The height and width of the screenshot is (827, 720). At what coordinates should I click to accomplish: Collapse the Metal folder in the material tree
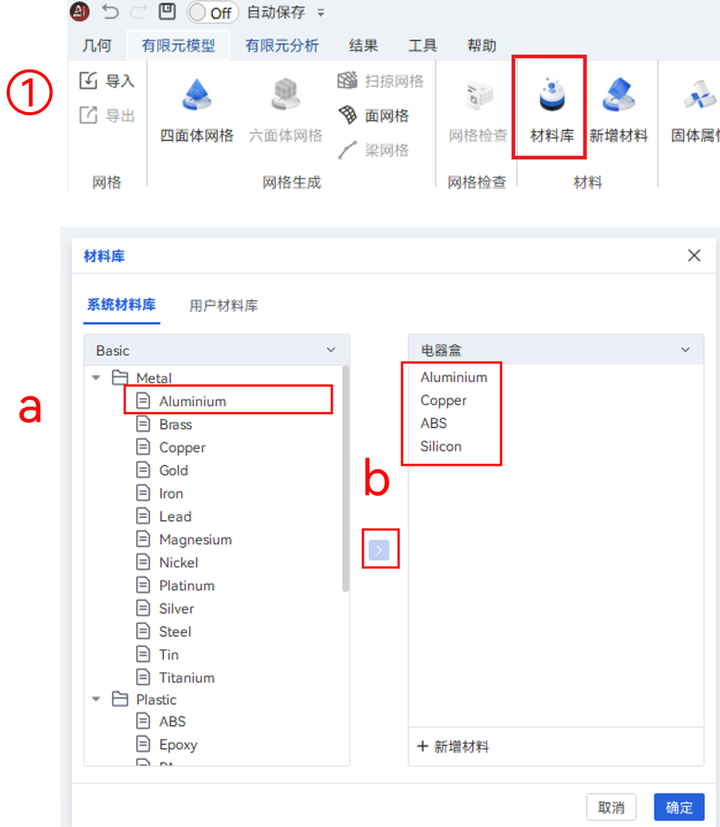coord(96,378)
